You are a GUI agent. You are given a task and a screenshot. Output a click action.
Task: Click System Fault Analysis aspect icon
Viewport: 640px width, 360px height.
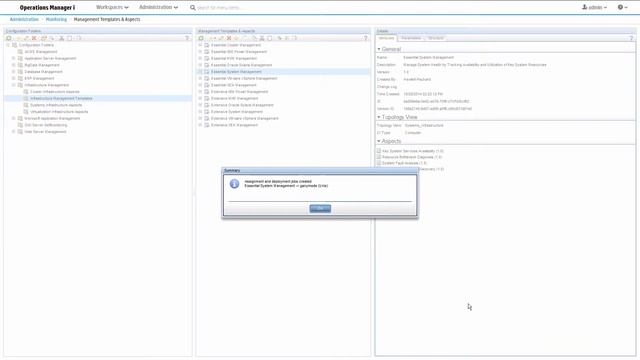[x=379, y=163]
